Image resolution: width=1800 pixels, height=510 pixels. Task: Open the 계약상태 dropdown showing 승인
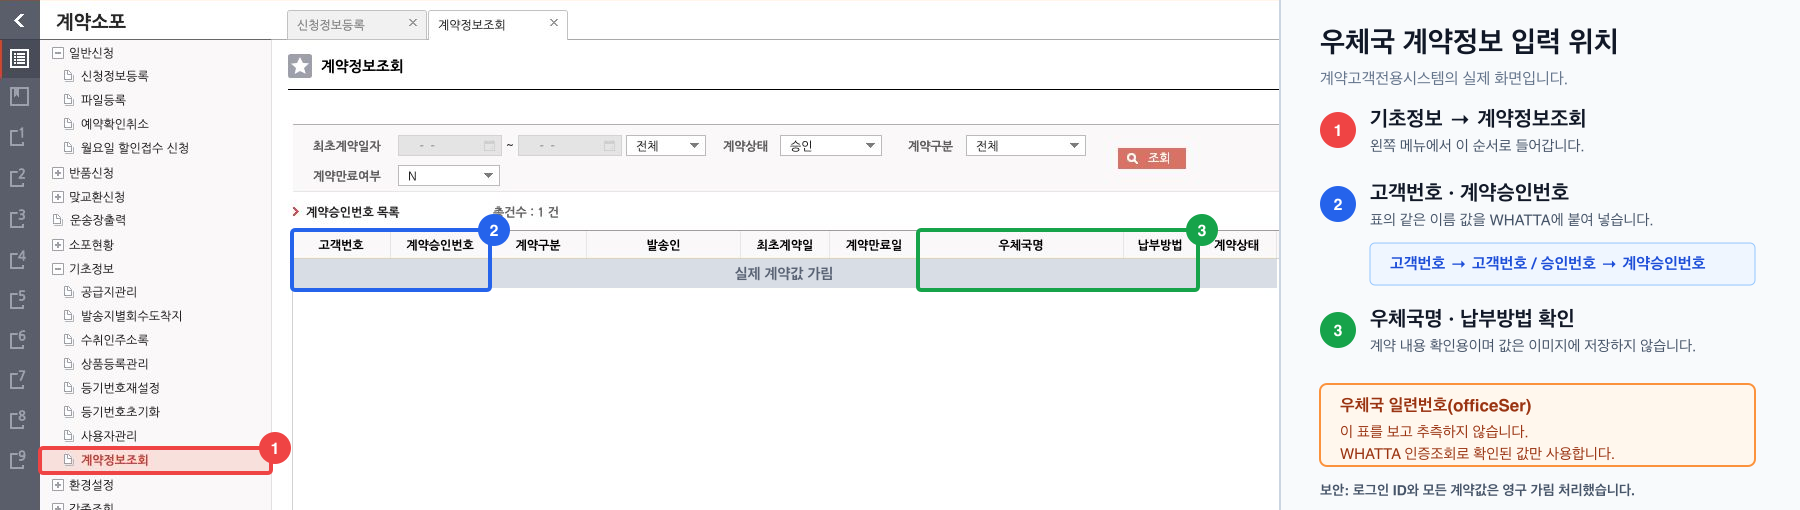(830, 146)
